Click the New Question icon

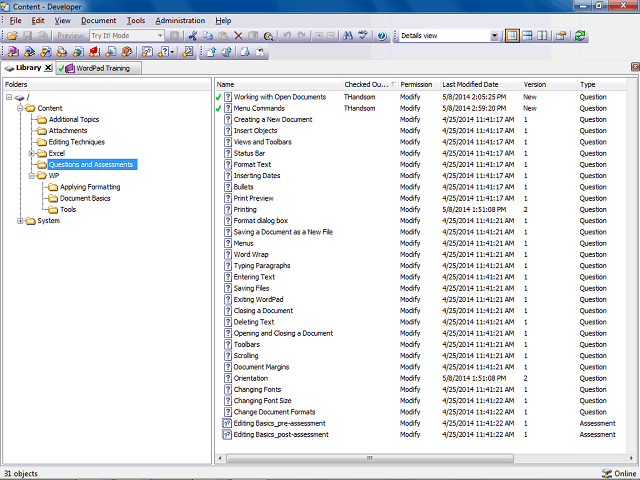(163, 52)
